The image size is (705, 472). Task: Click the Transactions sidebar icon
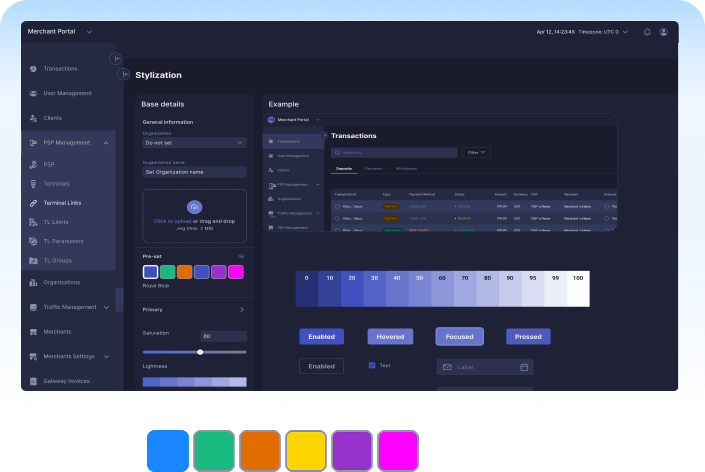tap(33, 69)
